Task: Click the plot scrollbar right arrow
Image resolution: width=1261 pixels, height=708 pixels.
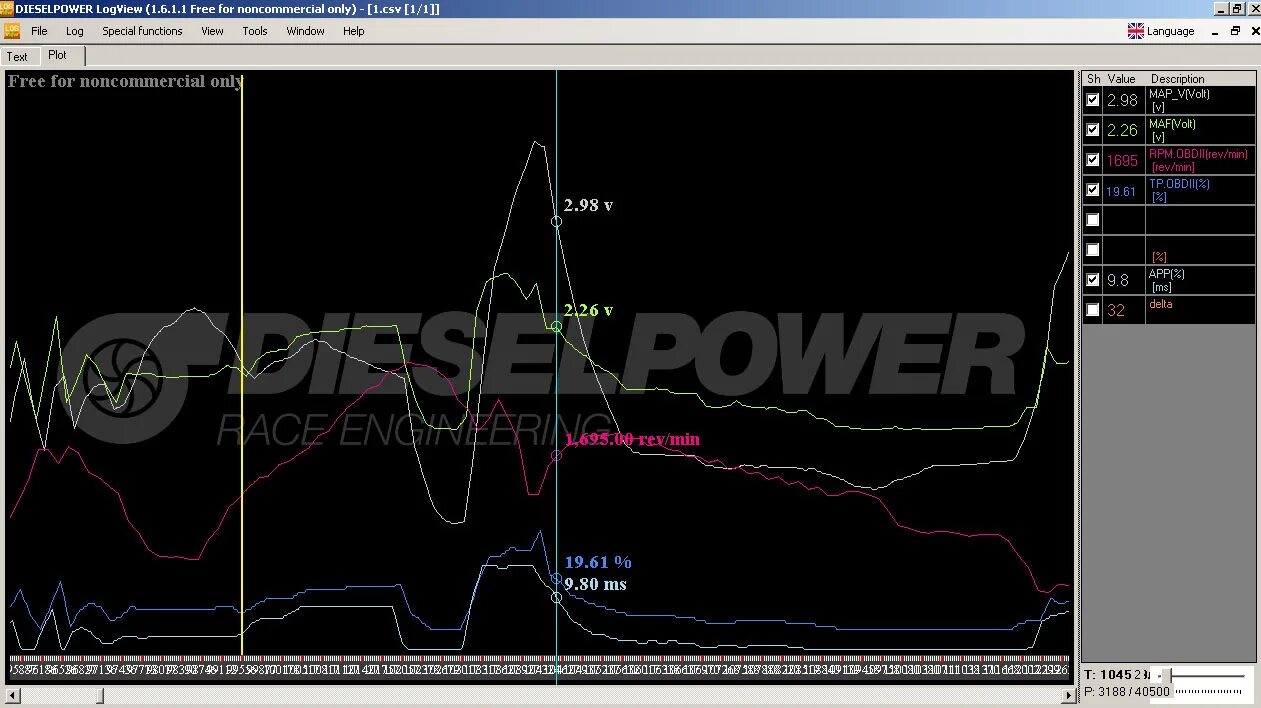Action: point(1069,694)
